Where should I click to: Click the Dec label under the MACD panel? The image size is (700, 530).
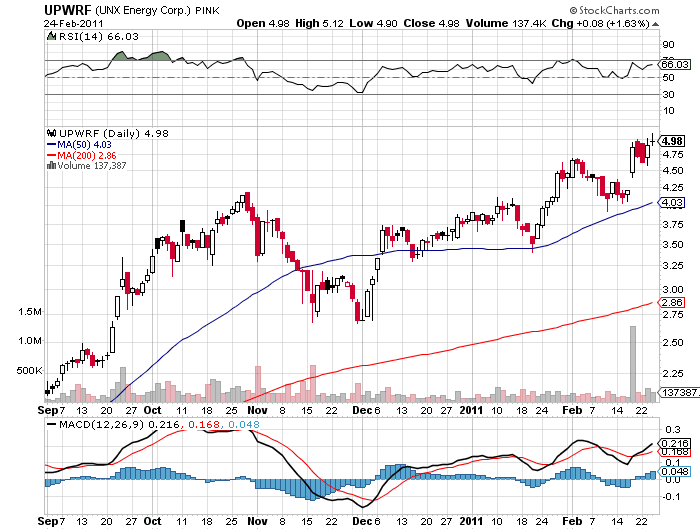point(362,521)
